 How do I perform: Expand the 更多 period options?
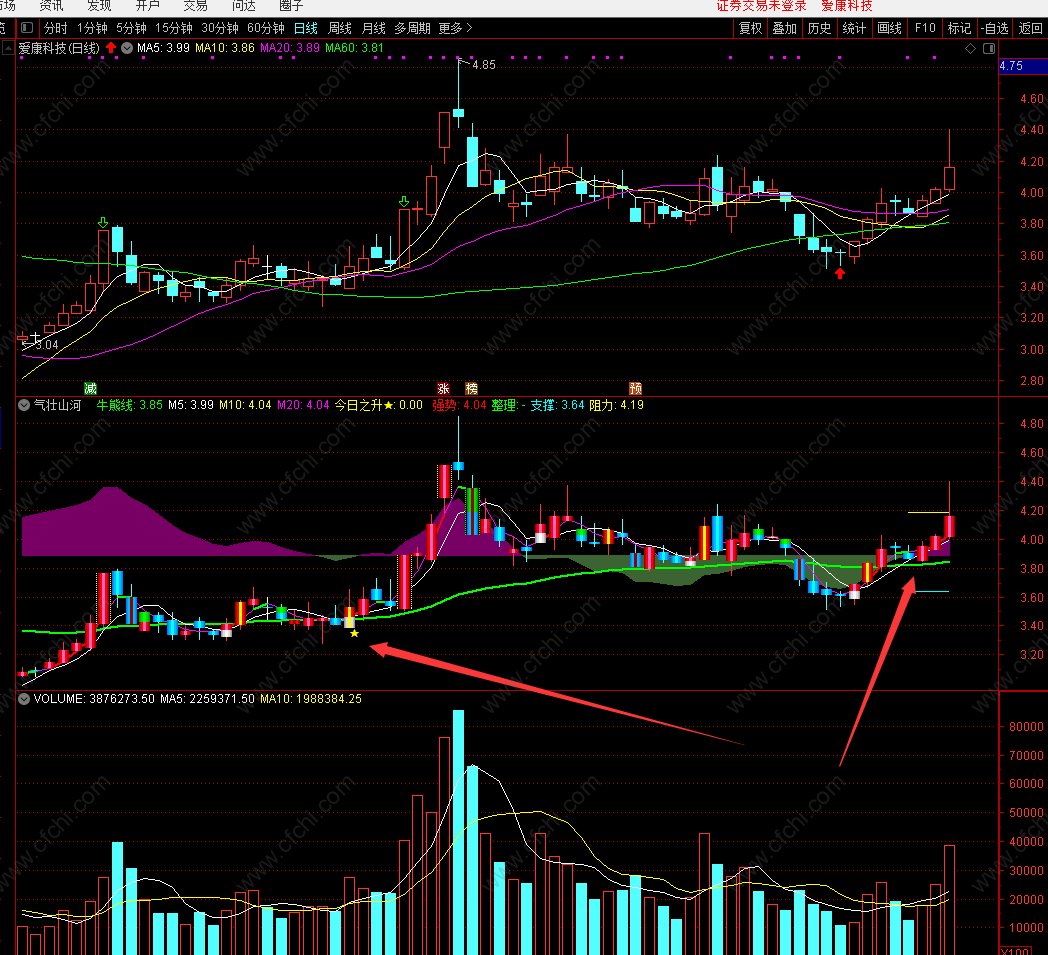click(455, 28)
